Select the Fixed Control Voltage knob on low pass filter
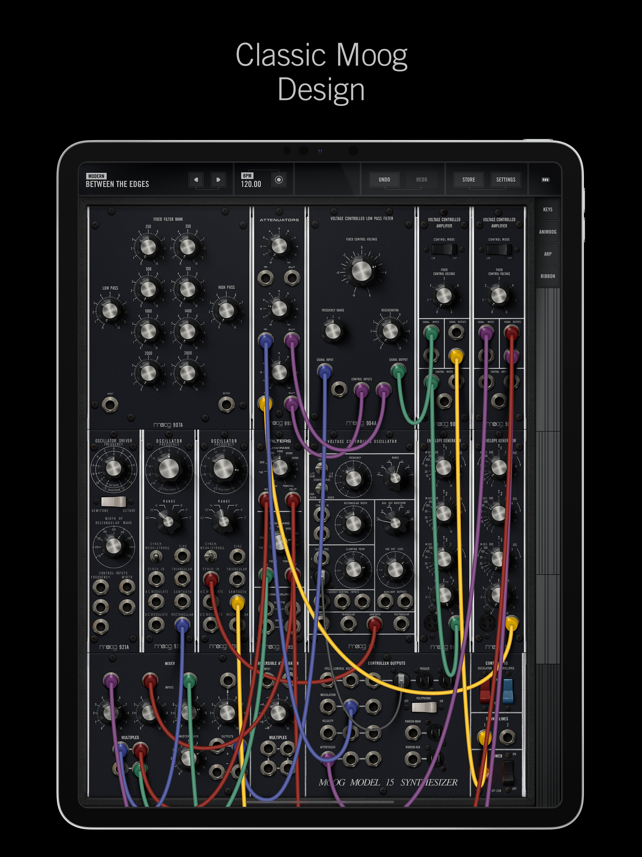Image resolution: width=642 pixels, height=857 pixels. tap(361, 271)
